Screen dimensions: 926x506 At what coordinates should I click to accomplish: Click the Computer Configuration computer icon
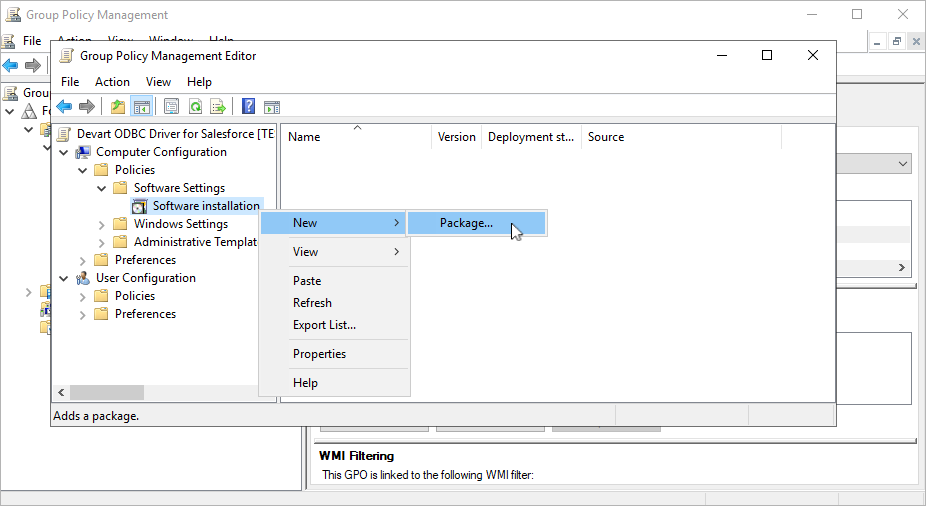click(x=83, y=152)
